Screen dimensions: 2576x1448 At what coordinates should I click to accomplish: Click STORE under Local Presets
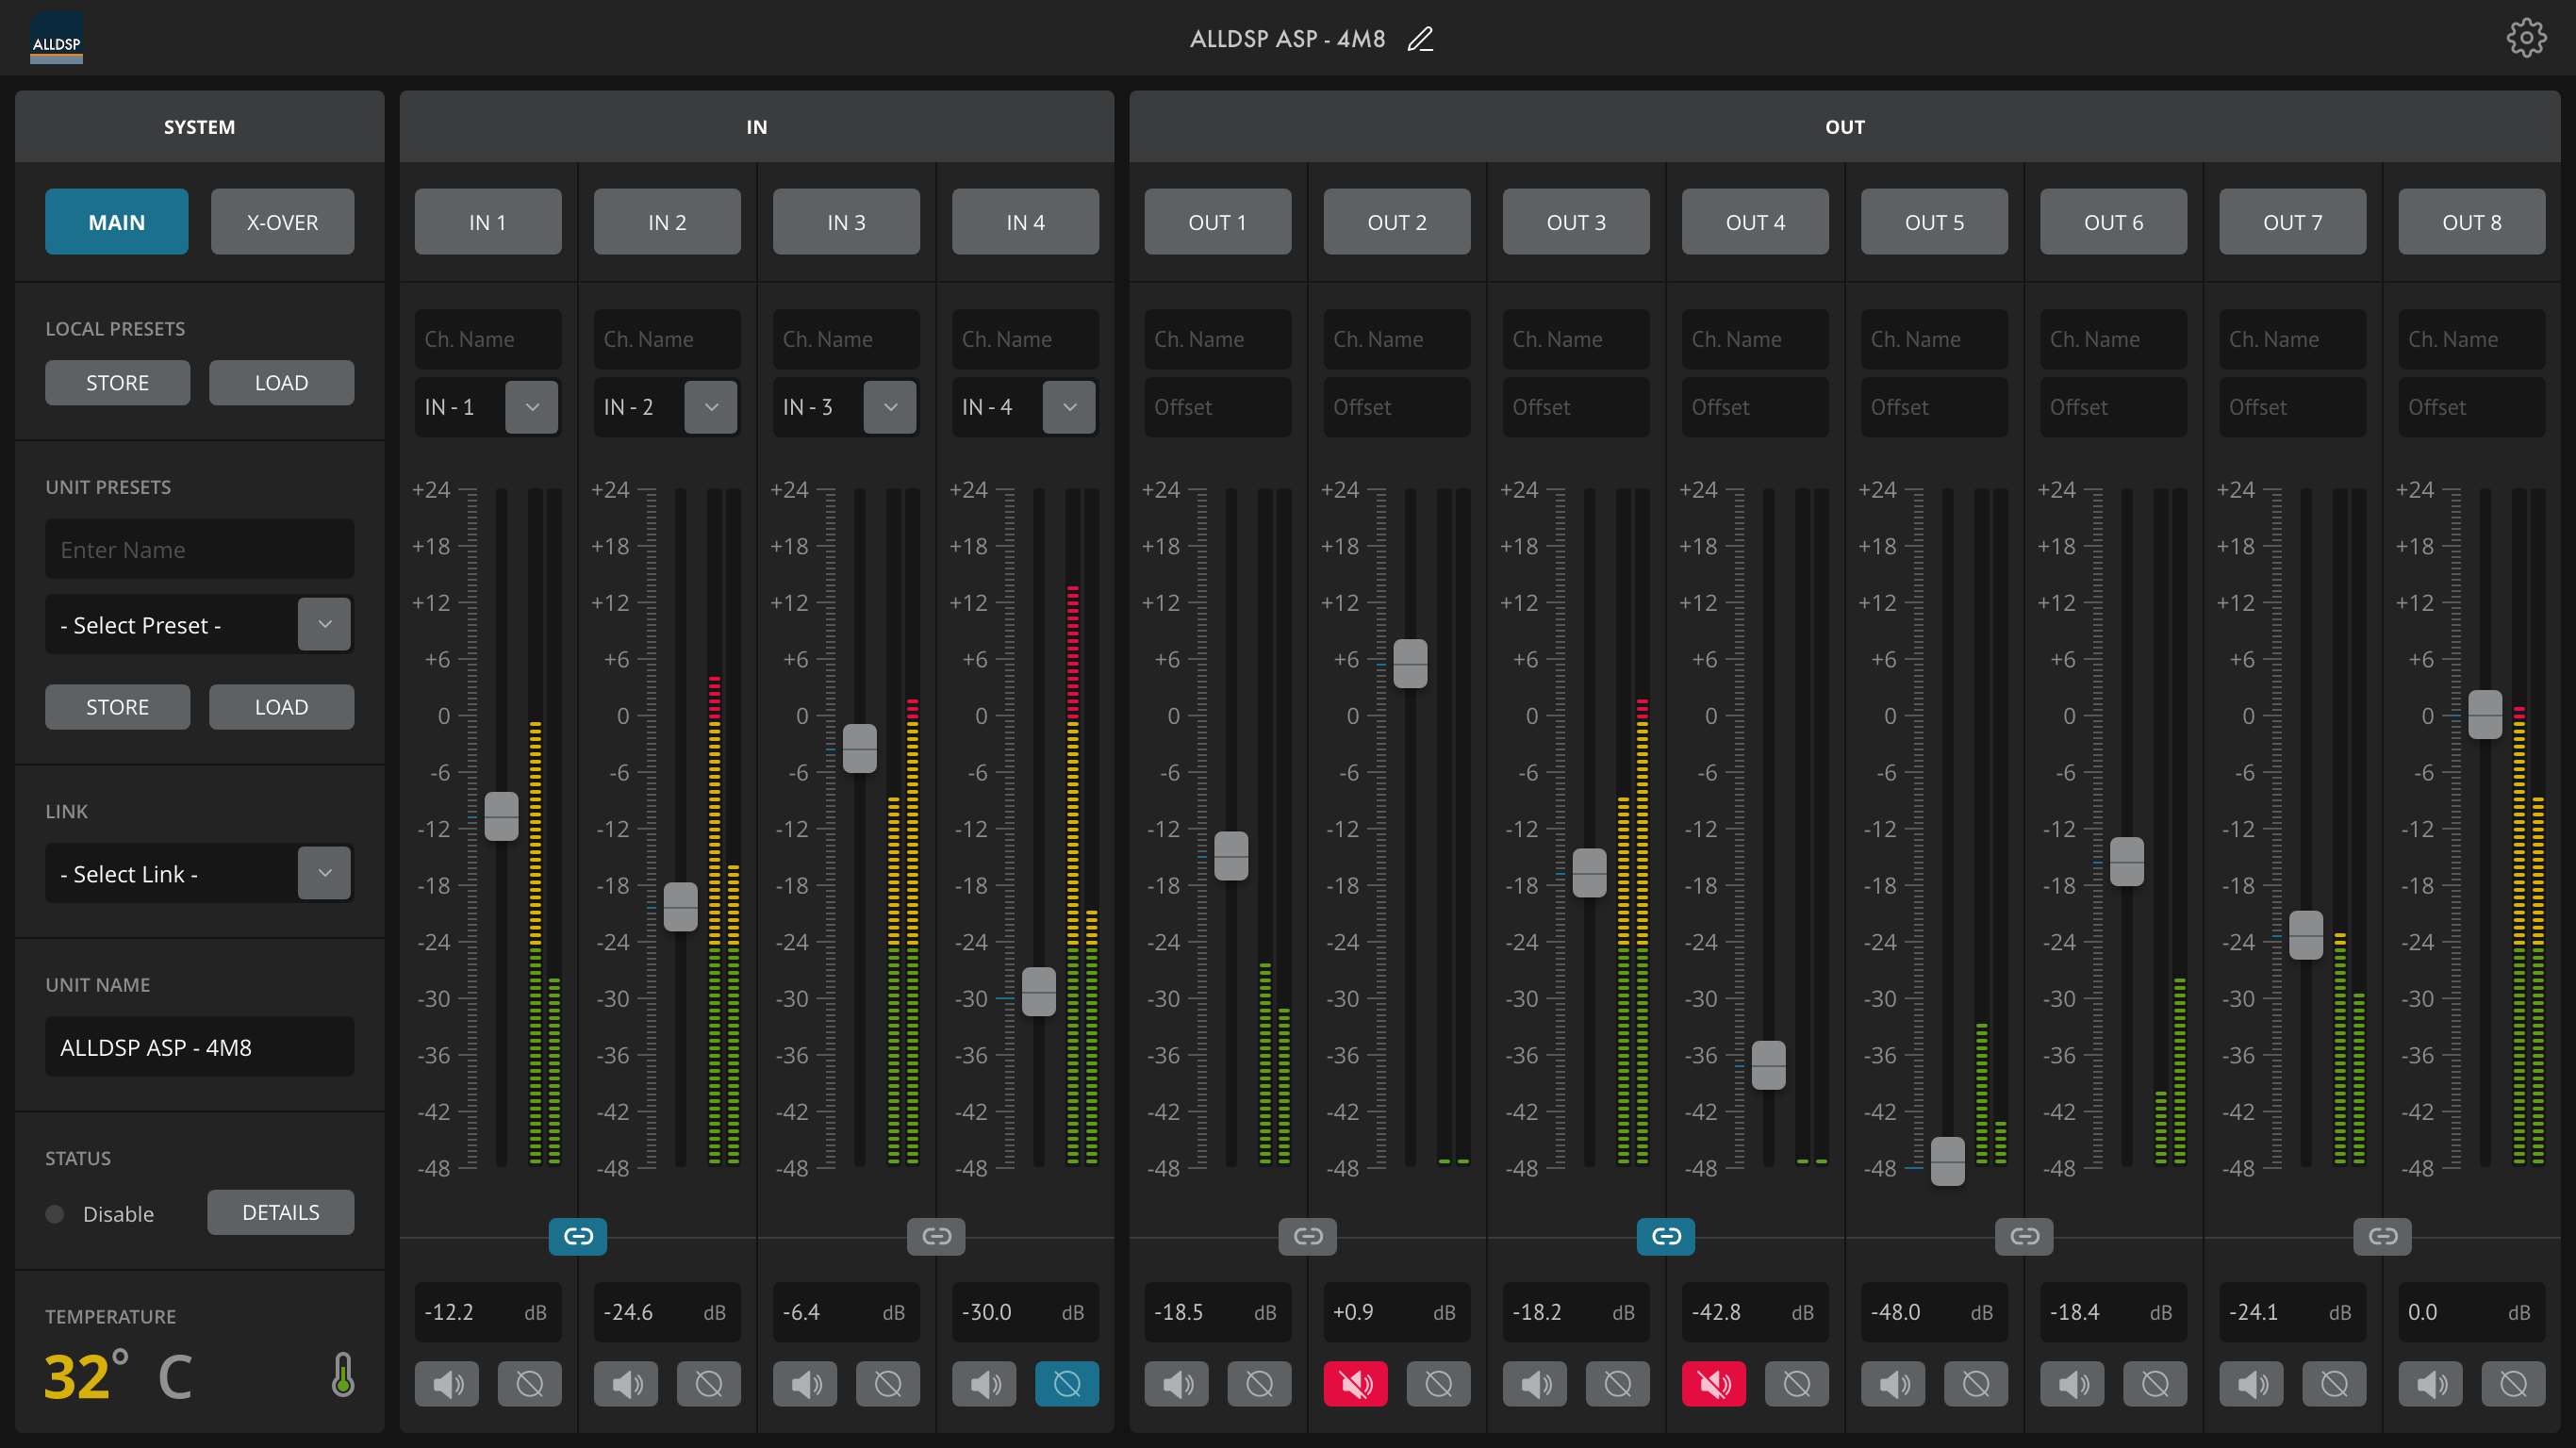tap(117, 383)
